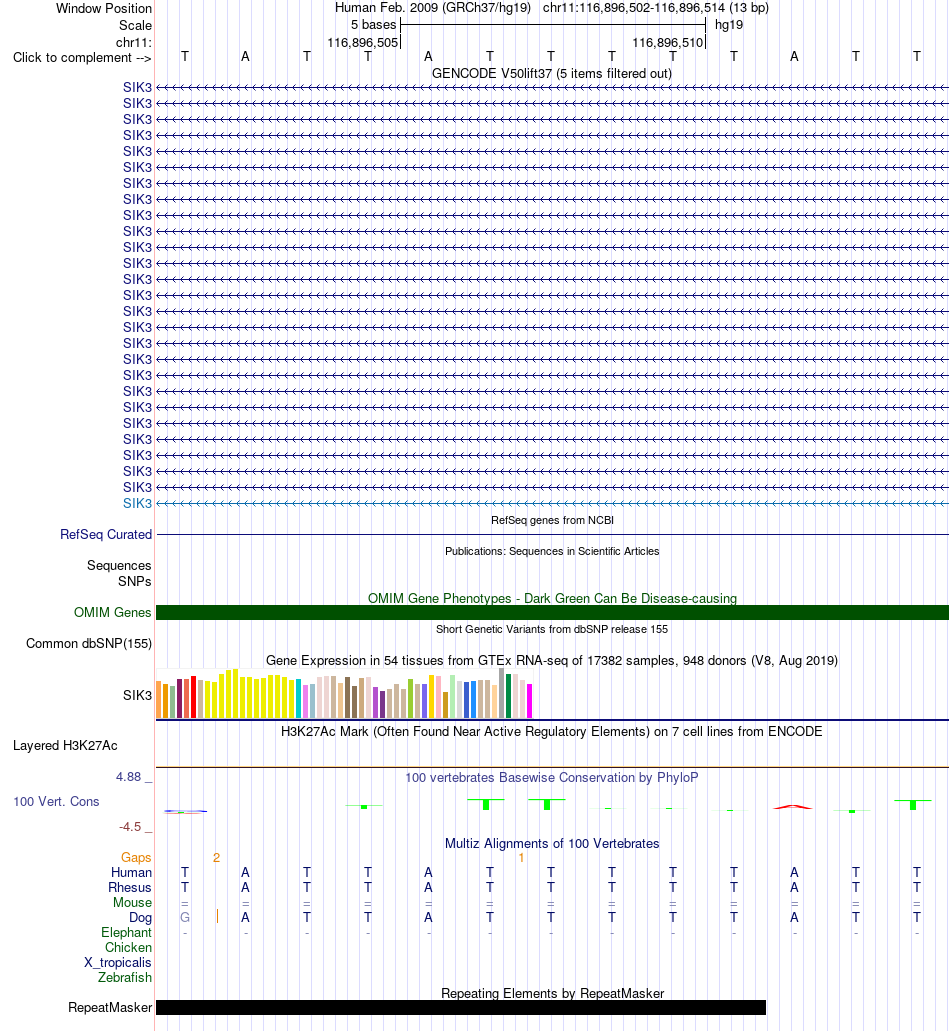
Task: Click the Scale label
Action: [x=135, y=26]
